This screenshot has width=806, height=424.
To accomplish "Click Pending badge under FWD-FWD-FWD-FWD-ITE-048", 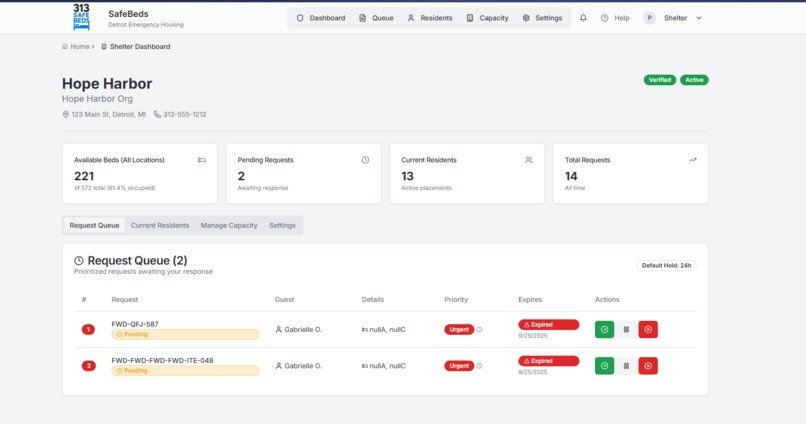I will tap(185, 371).
